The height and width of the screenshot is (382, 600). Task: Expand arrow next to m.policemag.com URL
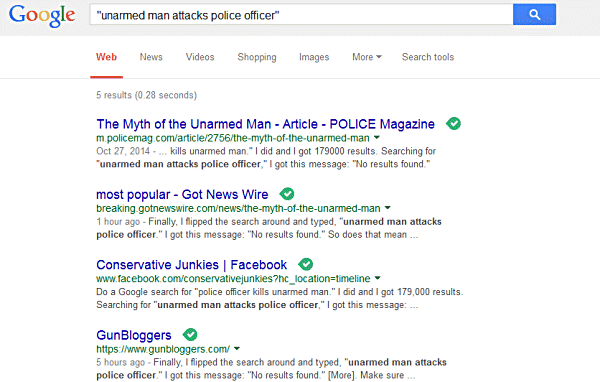tap(377, 137)
